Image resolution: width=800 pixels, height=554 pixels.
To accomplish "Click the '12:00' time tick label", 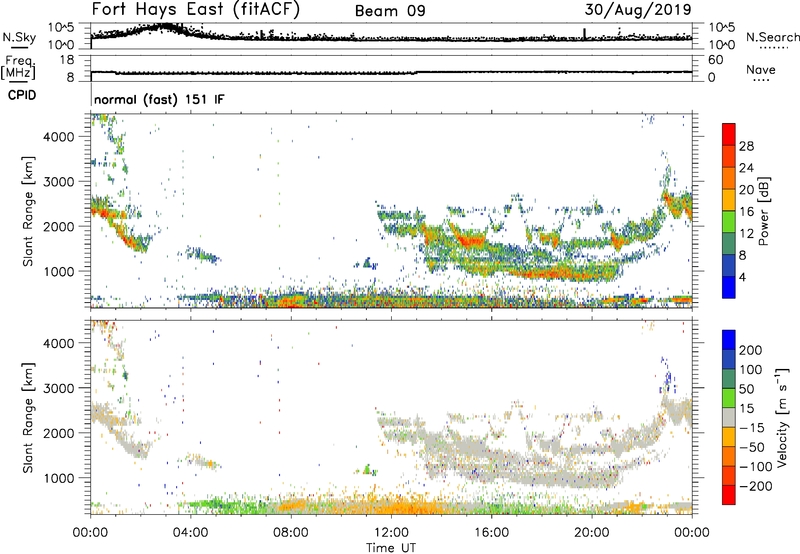I will pos(391,533).
